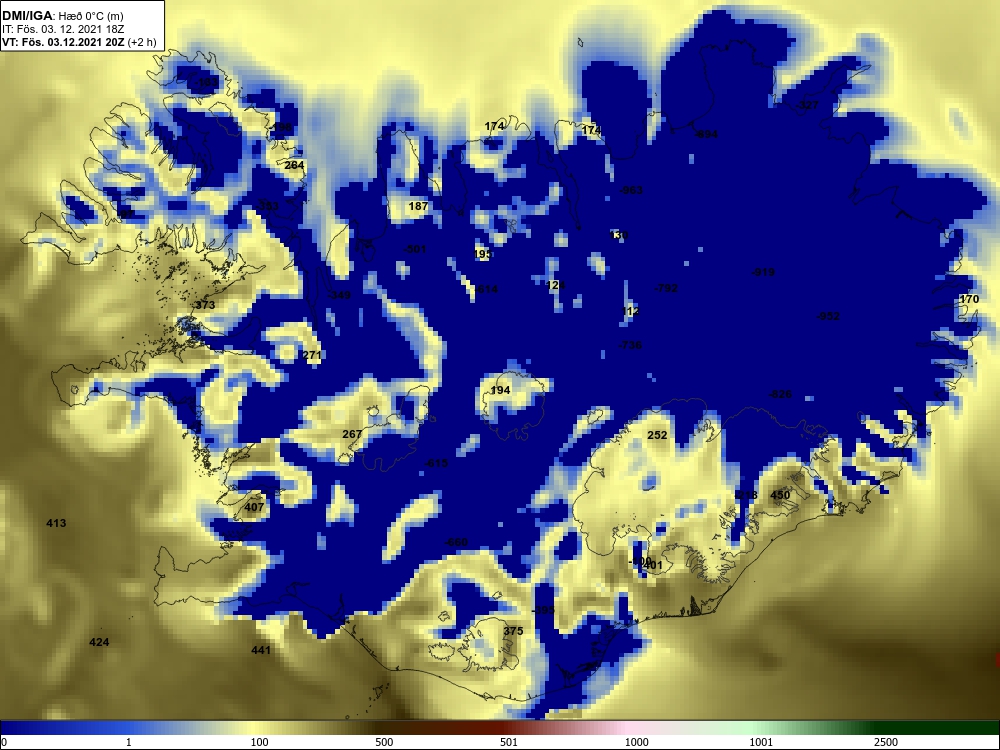Select the map value -614
This screenshot has height=750, width=1000.
click(486, 289)
